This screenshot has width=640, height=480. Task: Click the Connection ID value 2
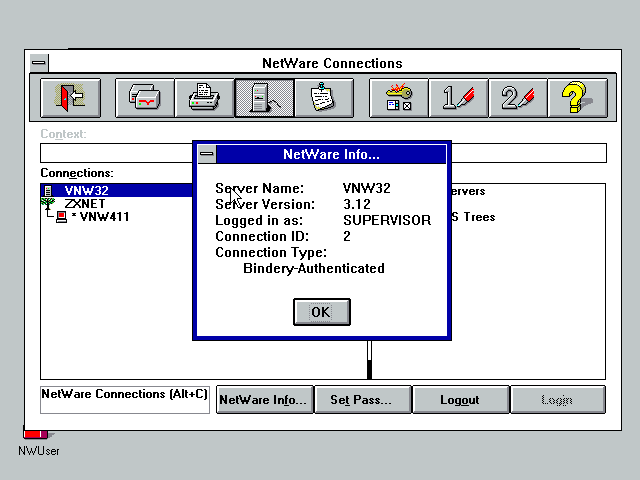pos(347,236)
